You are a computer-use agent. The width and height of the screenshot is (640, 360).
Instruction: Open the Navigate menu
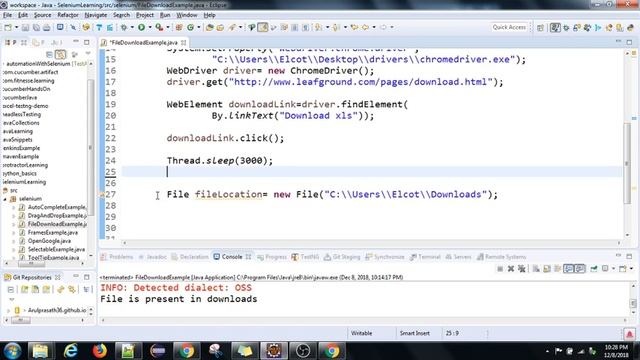pos(96,15)
